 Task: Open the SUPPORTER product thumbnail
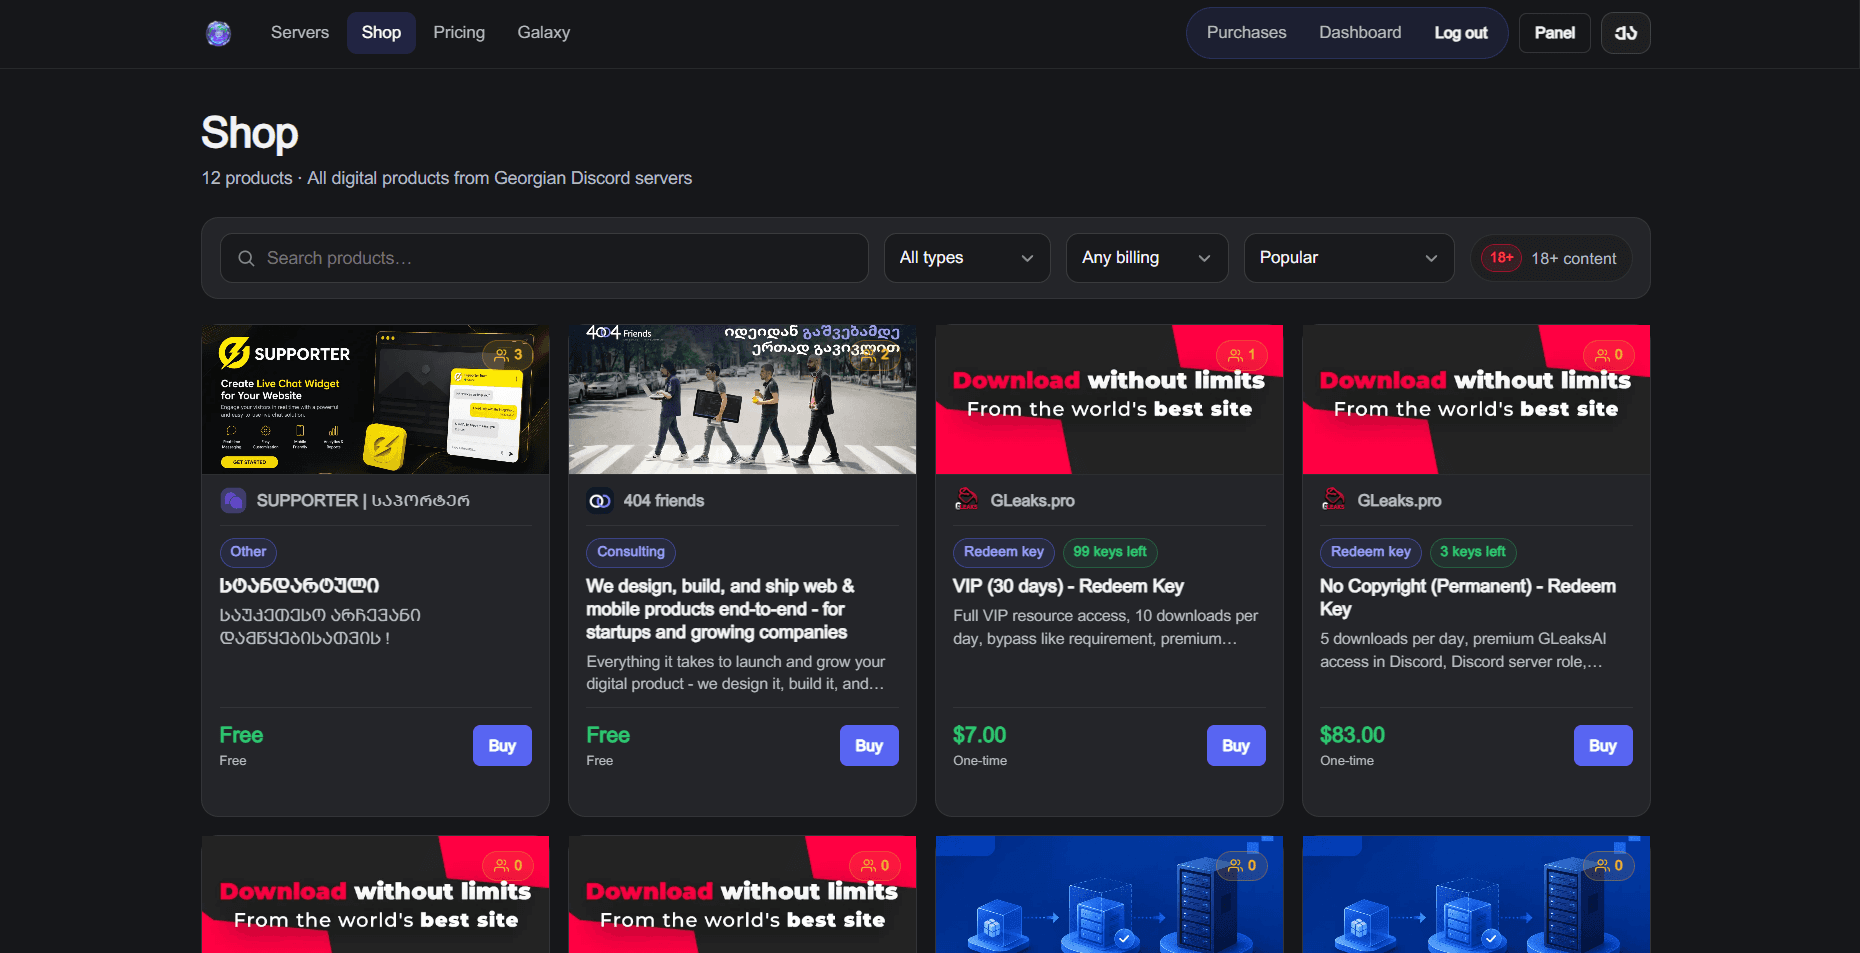pyautogui.click(x=375, y=399)
